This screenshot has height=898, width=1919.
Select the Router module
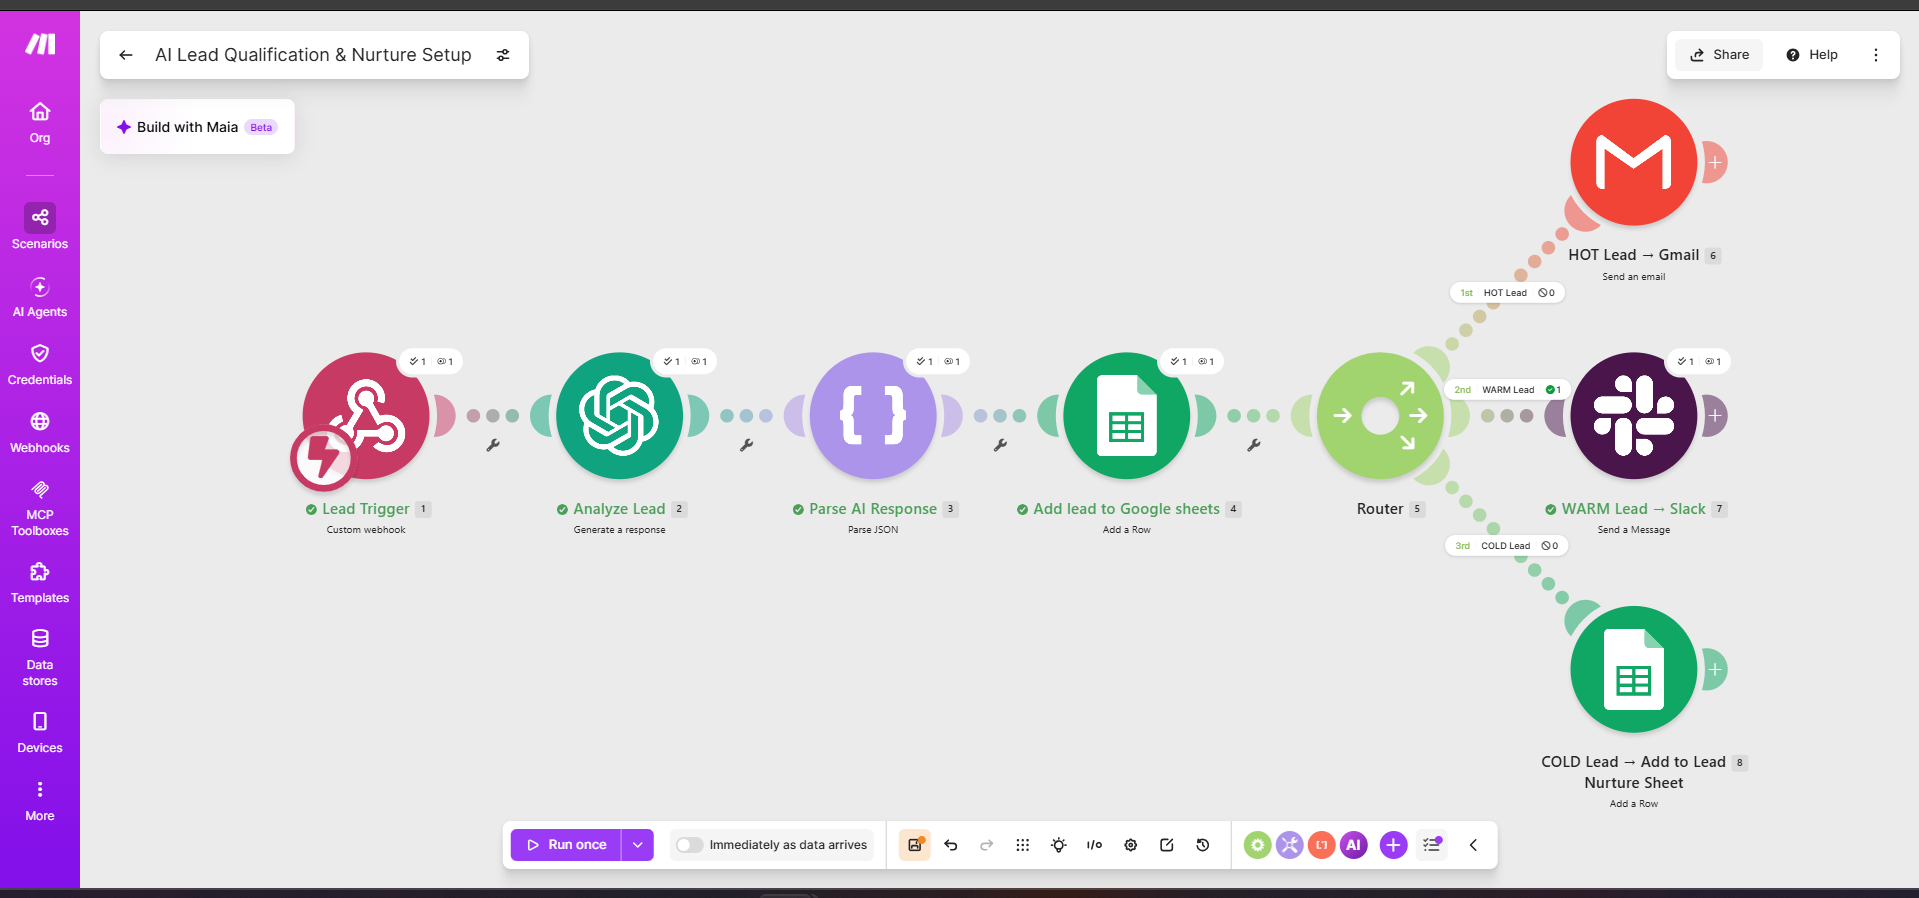[1380, 416]
